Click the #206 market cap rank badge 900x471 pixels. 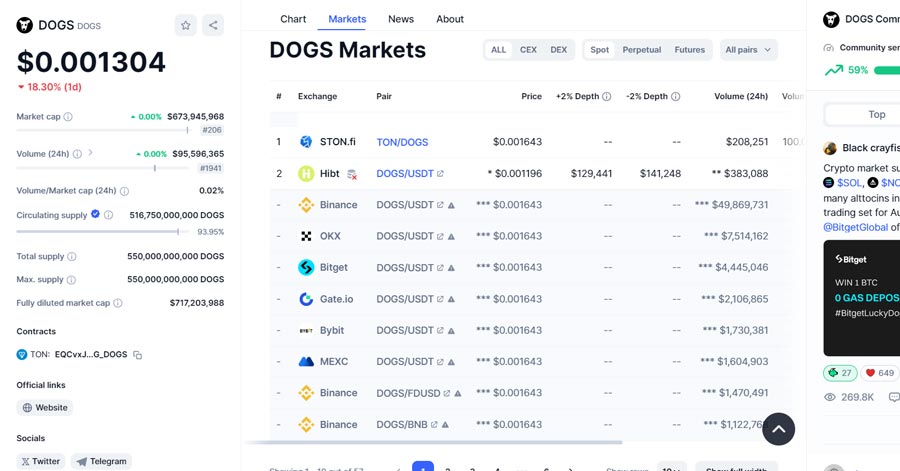point(212,130)
